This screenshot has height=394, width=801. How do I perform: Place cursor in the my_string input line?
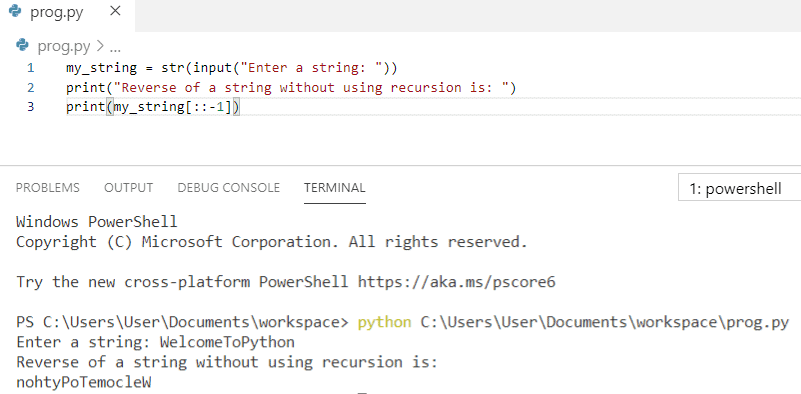231,67
